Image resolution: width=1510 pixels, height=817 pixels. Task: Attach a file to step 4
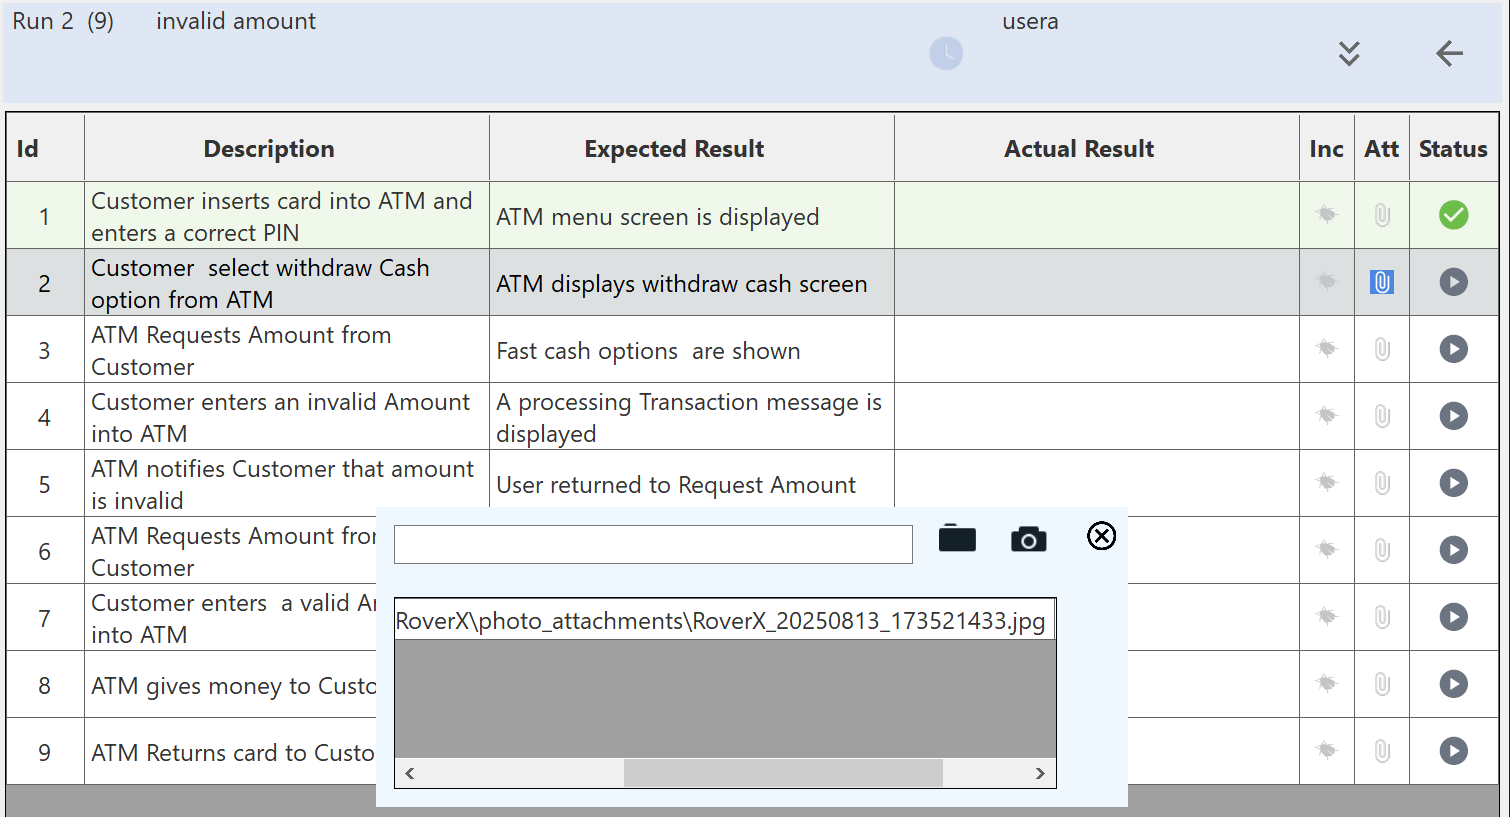click(1381, 416)
